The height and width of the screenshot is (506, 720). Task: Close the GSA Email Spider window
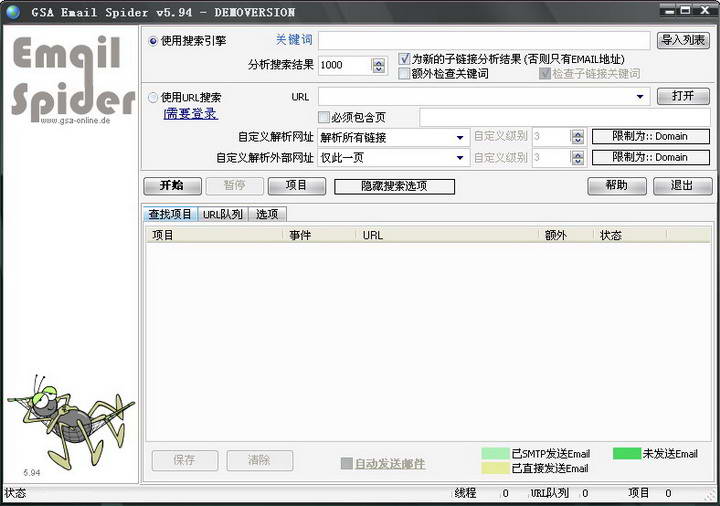pos(705,10)
